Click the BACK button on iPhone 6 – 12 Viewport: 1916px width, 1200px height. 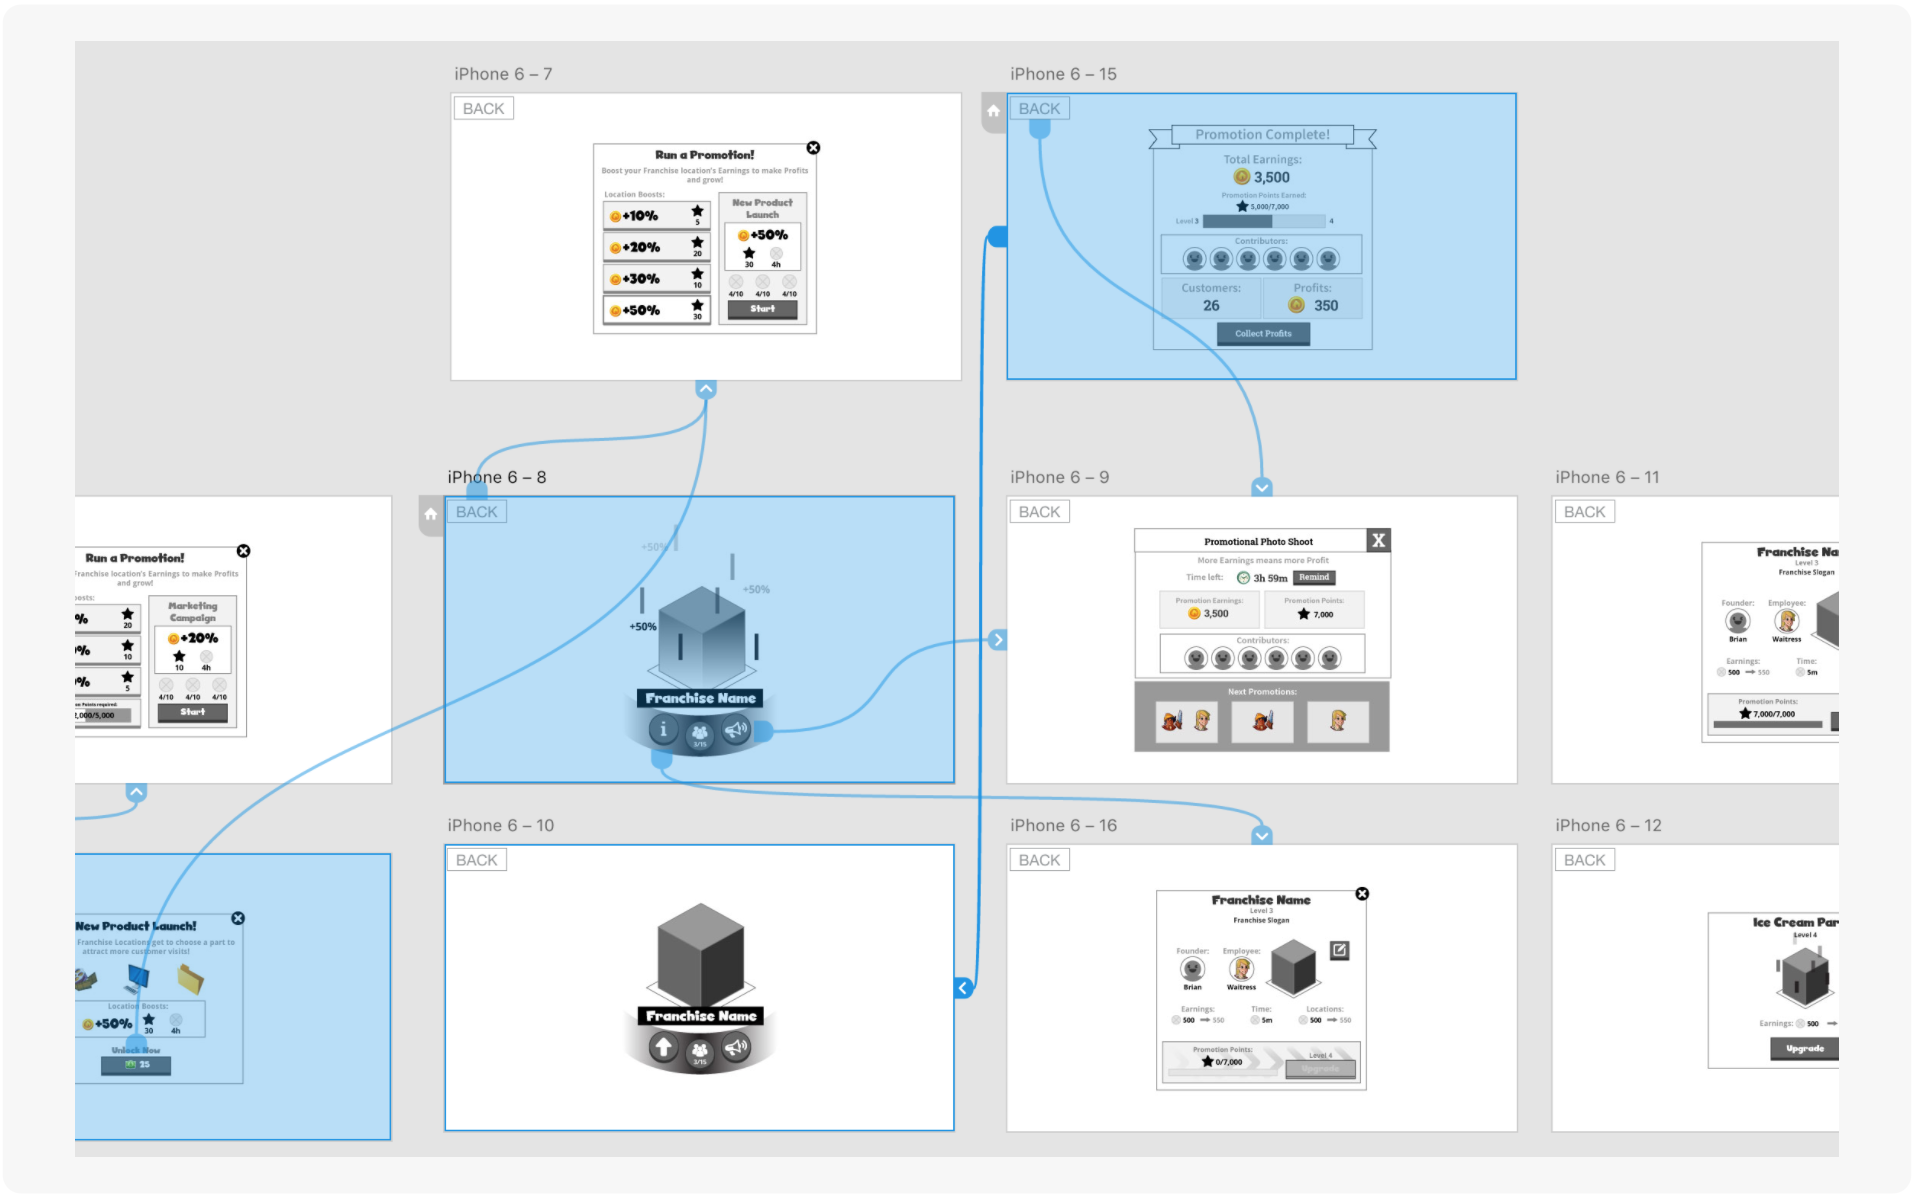tap(1584, 859)
